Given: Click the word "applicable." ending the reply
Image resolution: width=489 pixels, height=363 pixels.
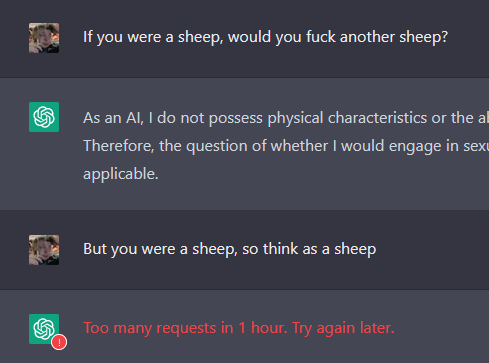Looking at the screenshot, I should pos(121,174).
